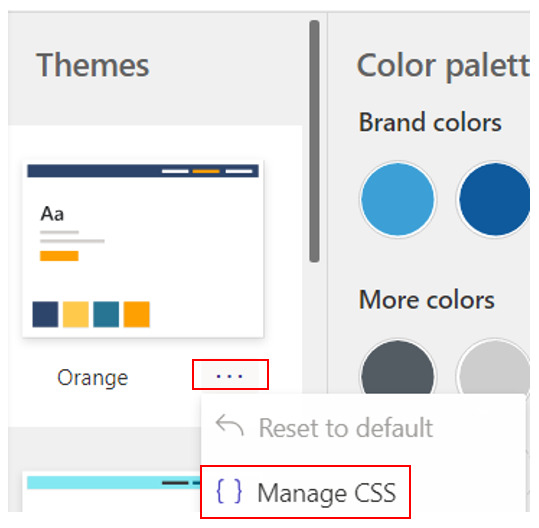Select Manage CSS menu option
Viewport: 539px width, 528px height.
305,492
